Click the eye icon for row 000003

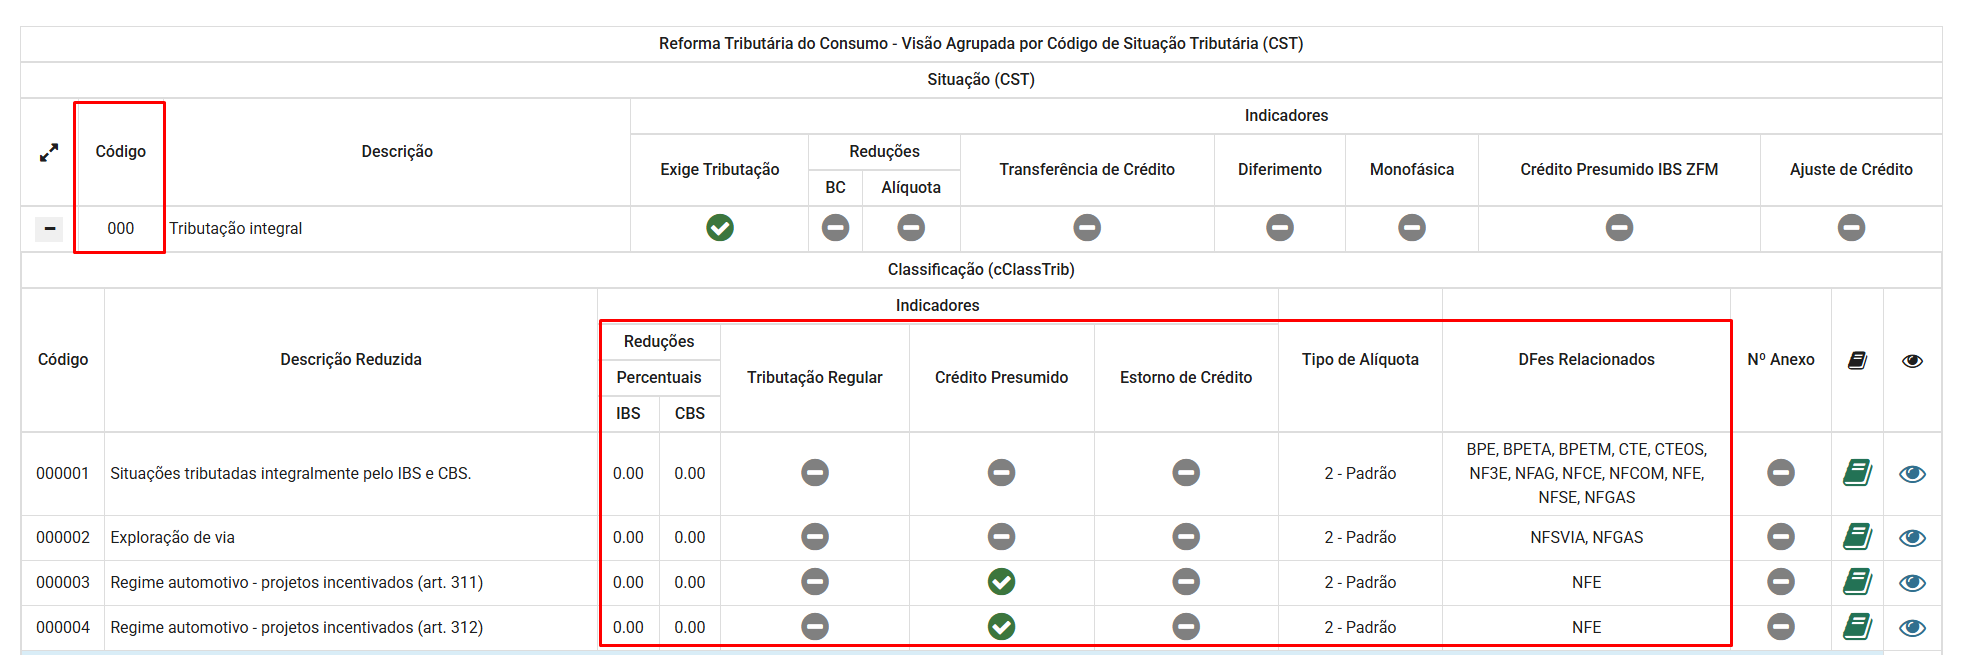coord(1912,583)
